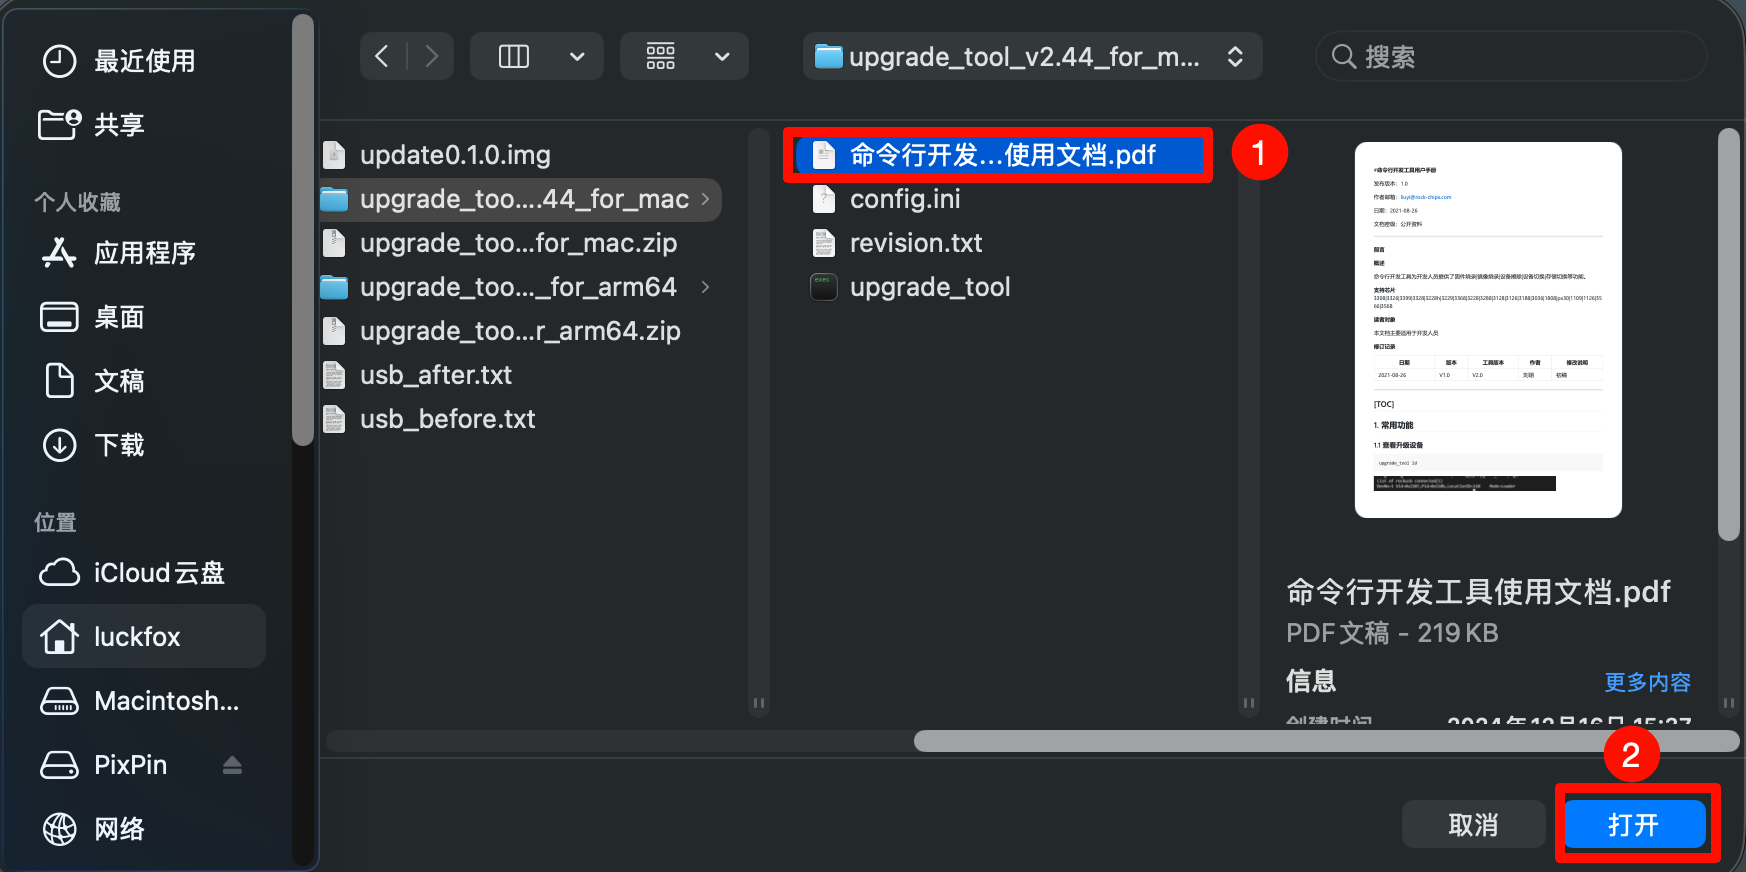Go to Recents in sidebar
The width and height of the screenshot is (1746, 872).
[144, 61]
